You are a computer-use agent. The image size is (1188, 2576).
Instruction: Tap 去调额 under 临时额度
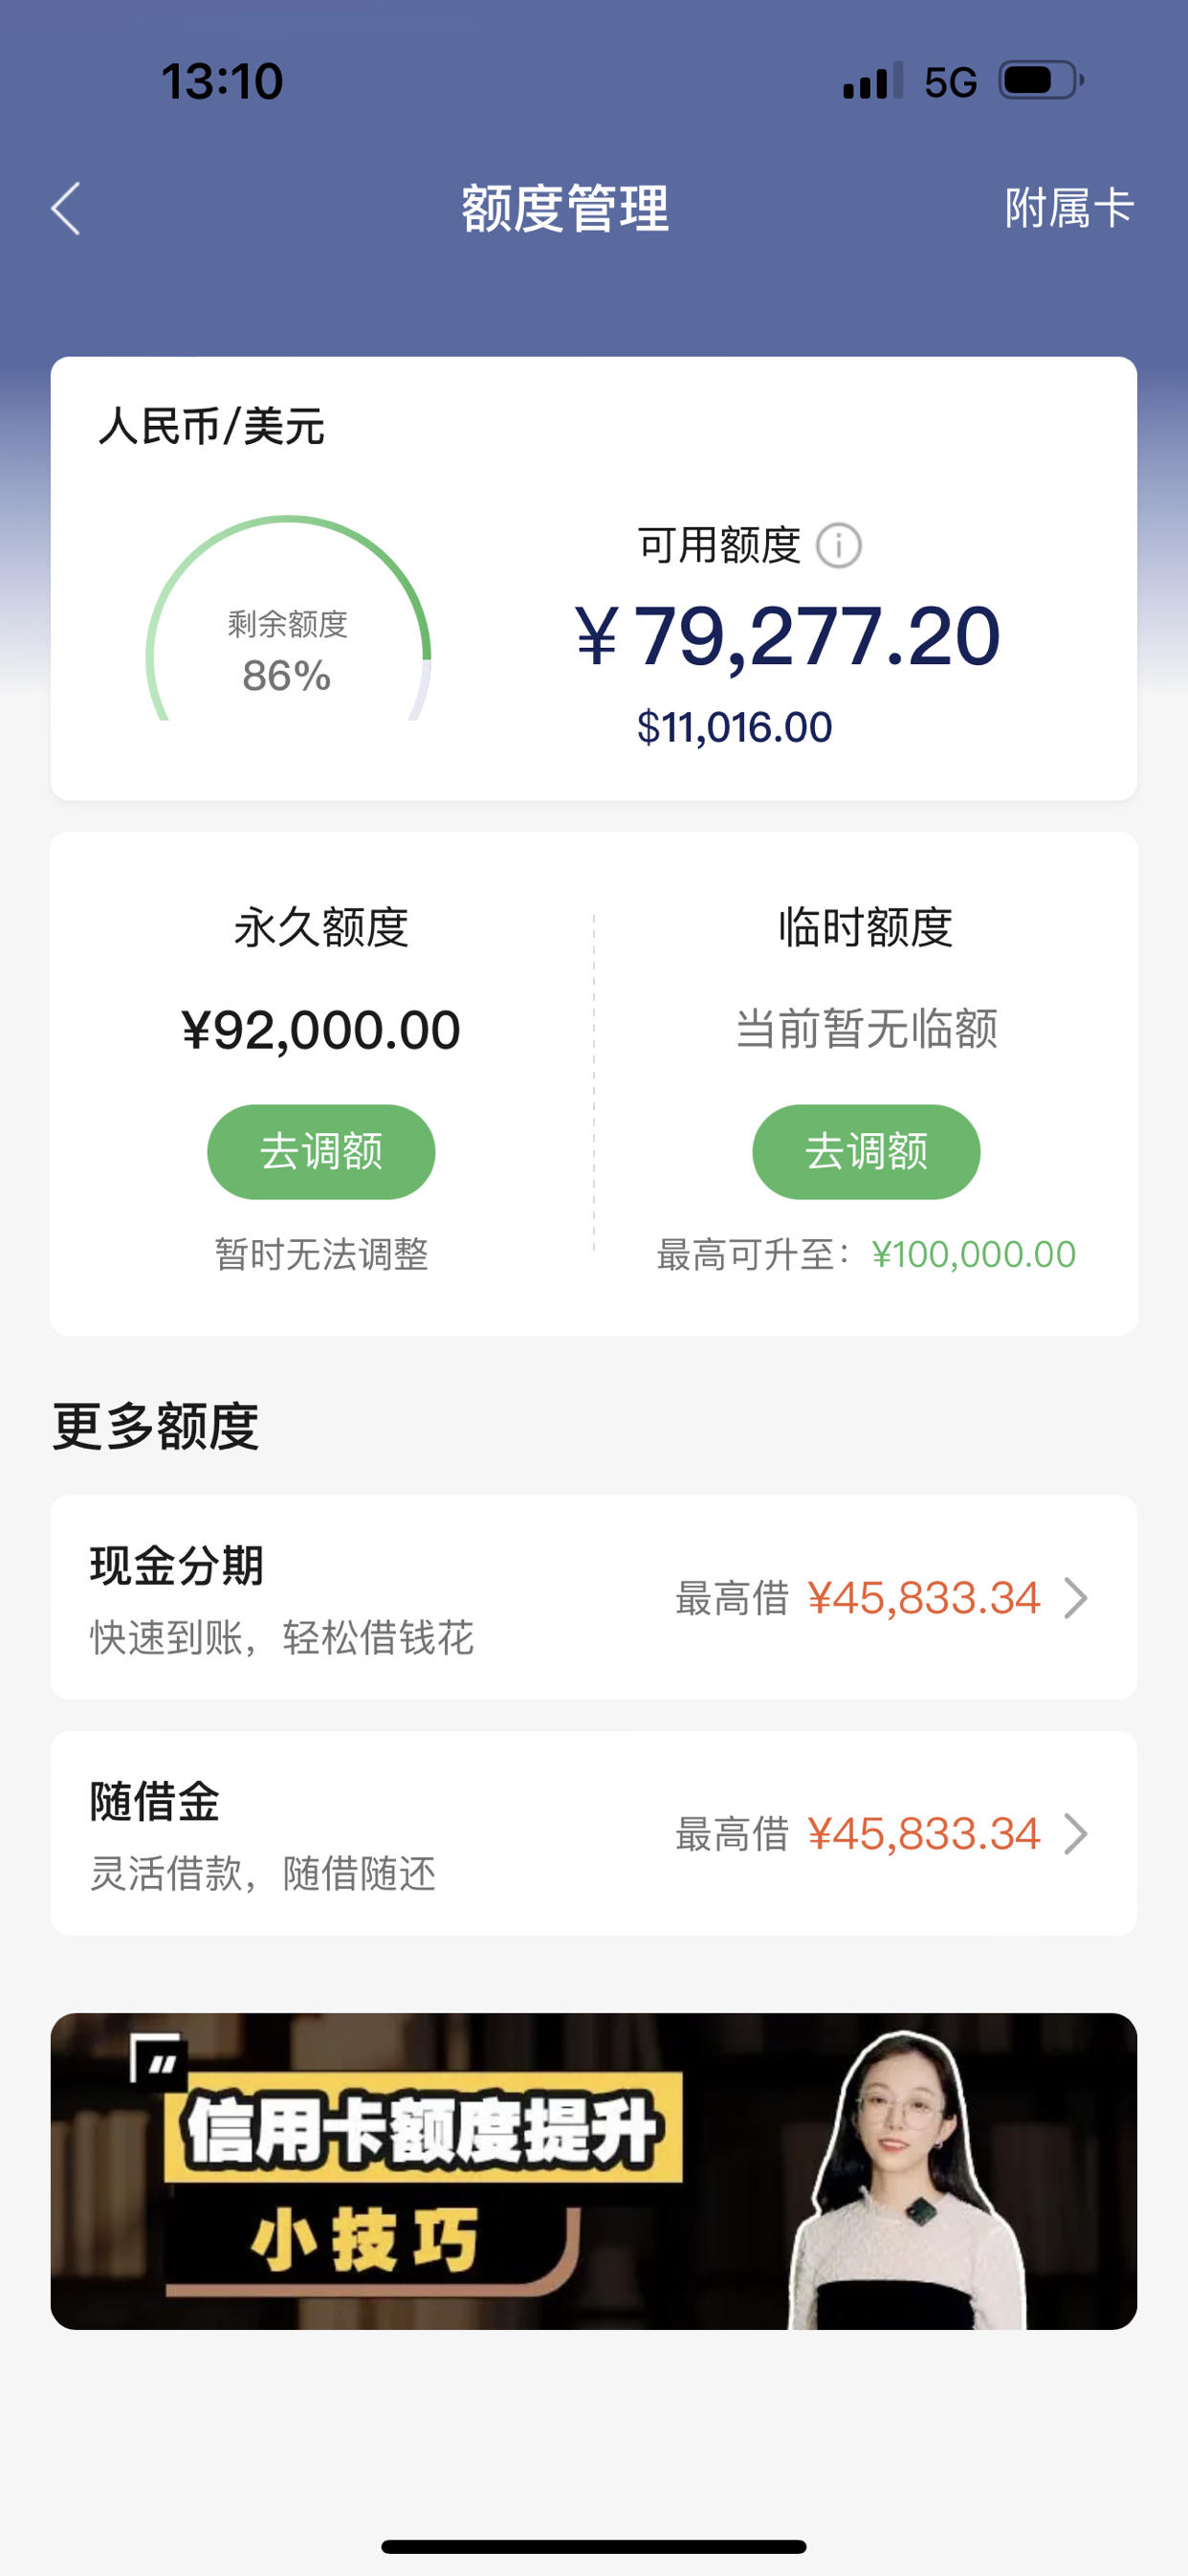(866, 1152)
